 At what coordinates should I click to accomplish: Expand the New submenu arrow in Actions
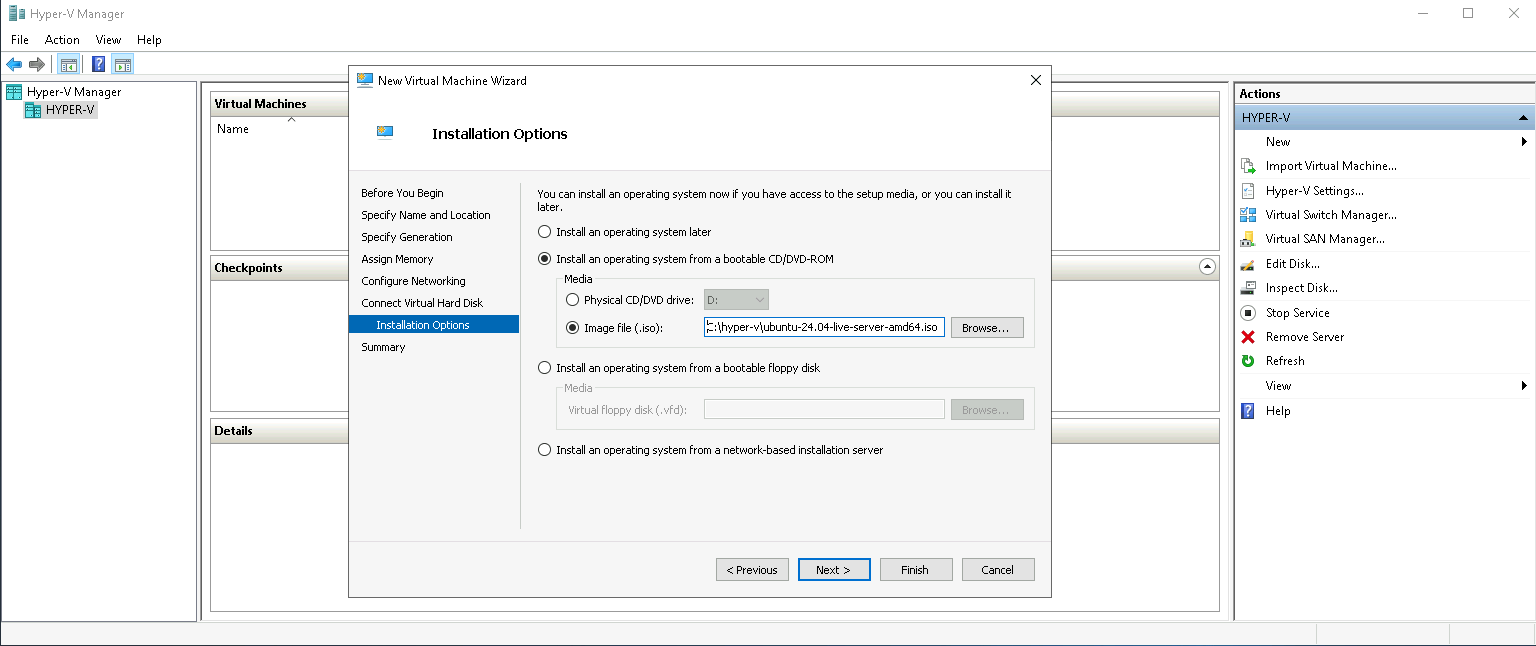[1524, 142]
